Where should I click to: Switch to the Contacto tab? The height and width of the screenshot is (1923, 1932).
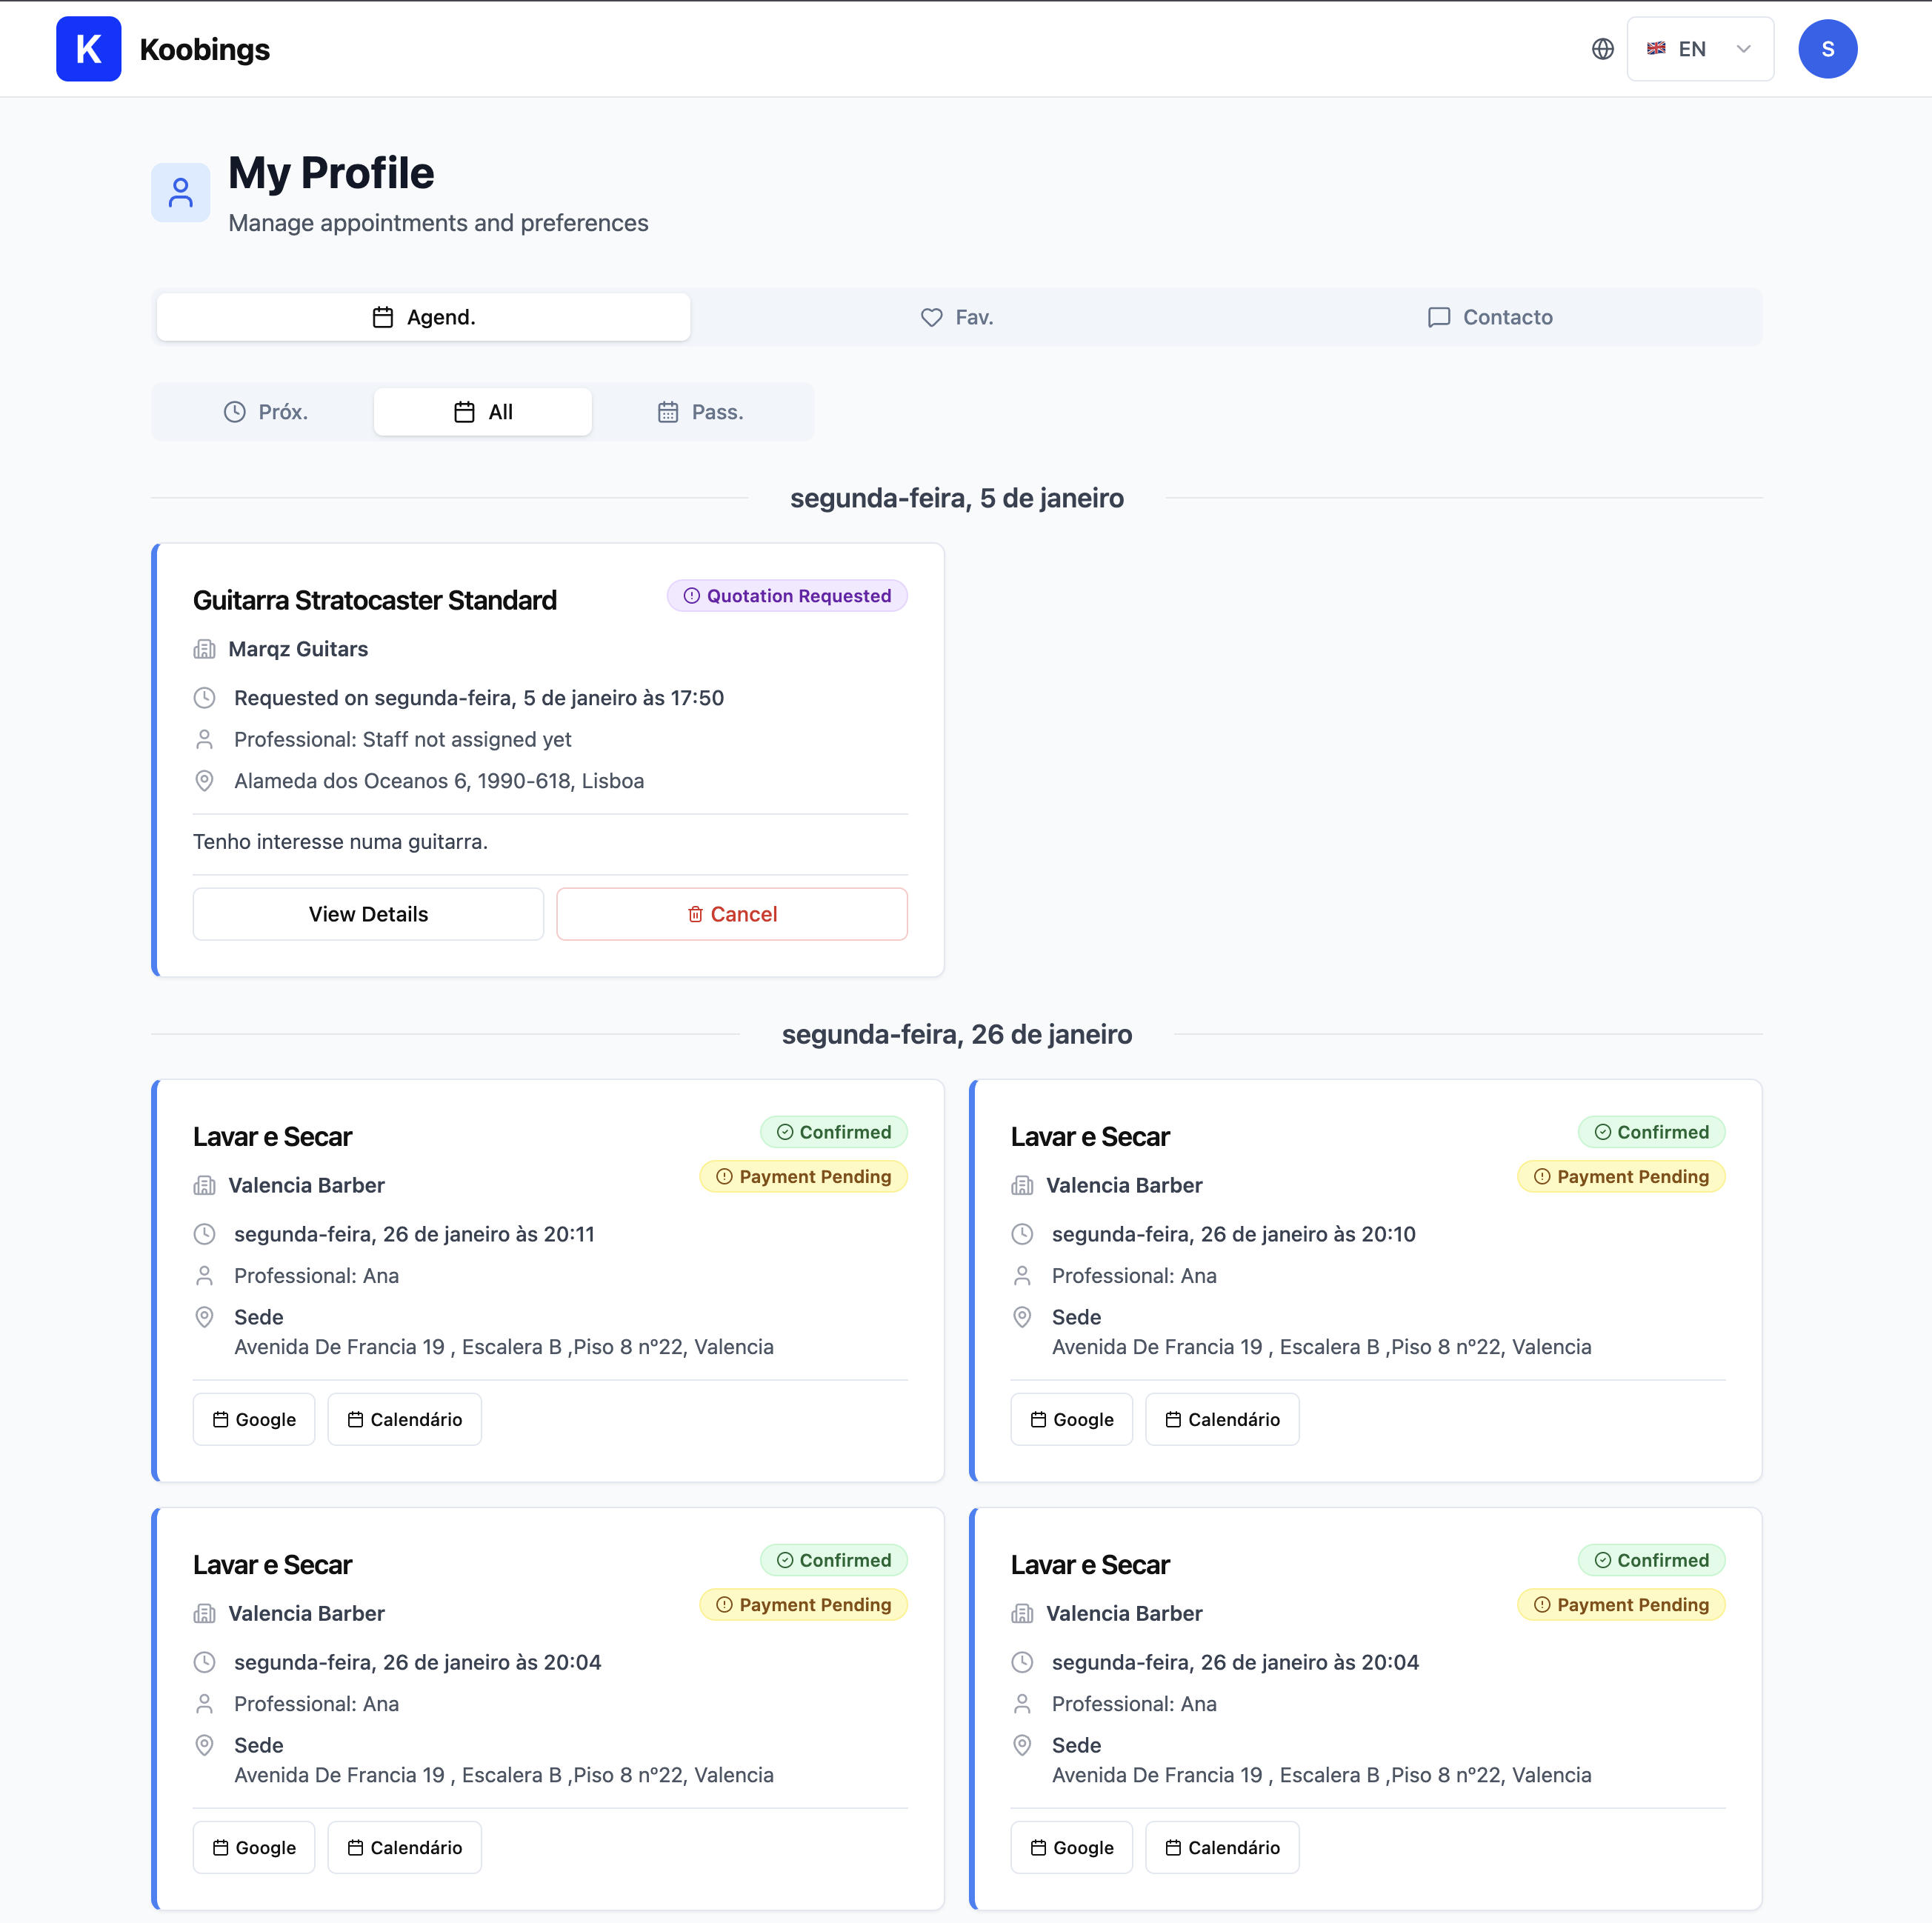pyautogui.click(x=1490, y=317)
